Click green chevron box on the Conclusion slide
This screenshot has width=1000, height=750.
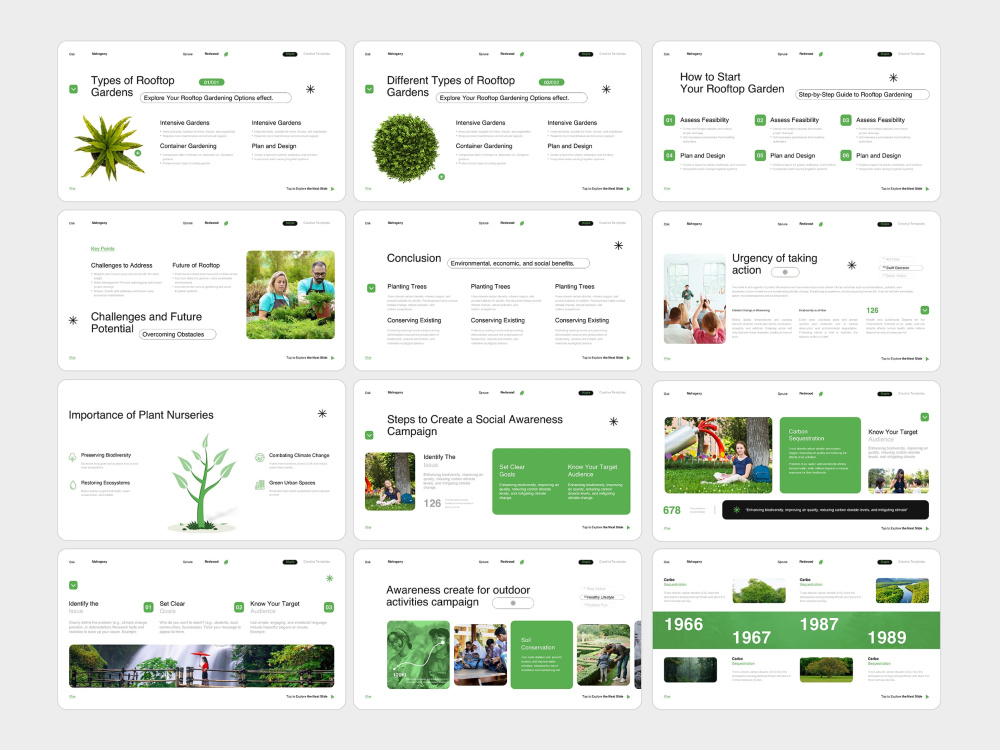pos(371,288)
